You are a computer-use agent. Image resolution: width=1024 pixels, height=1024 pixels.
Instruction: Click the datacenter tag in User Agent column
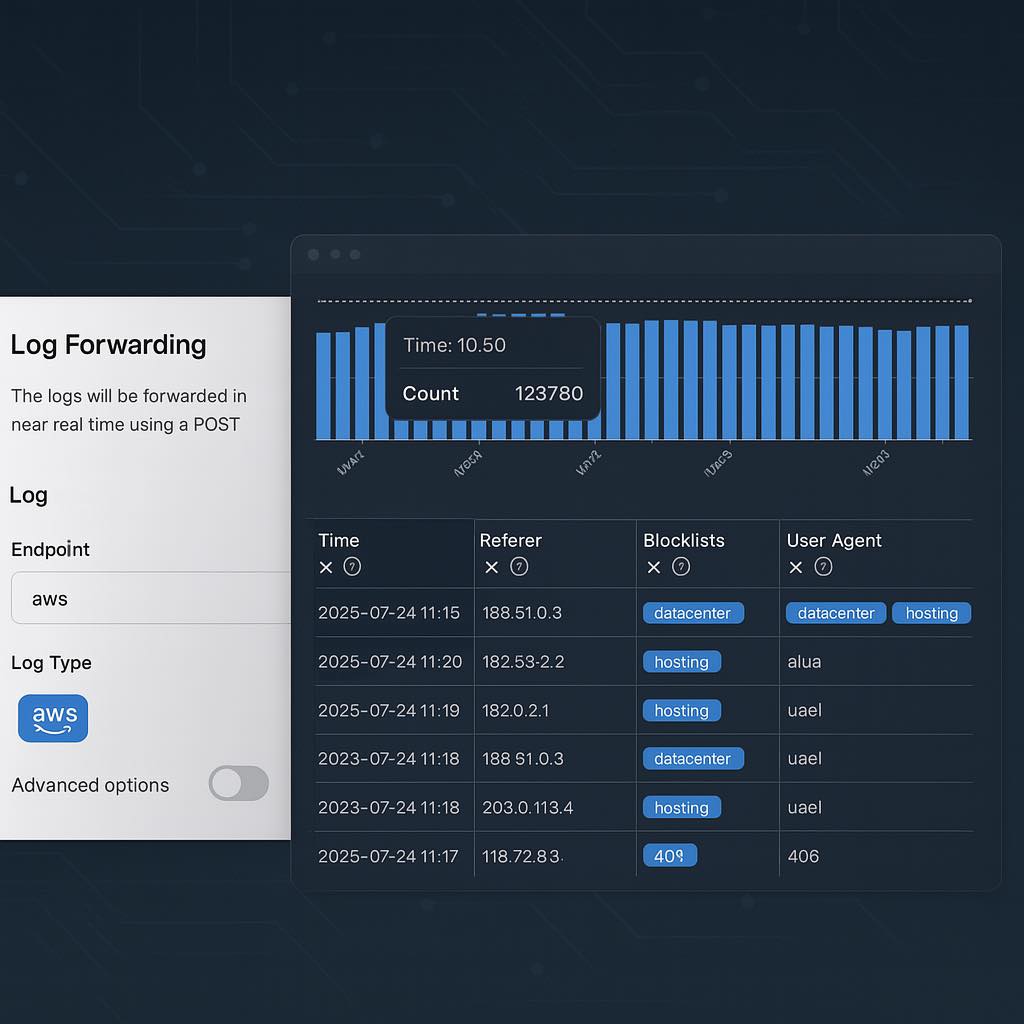836,613
